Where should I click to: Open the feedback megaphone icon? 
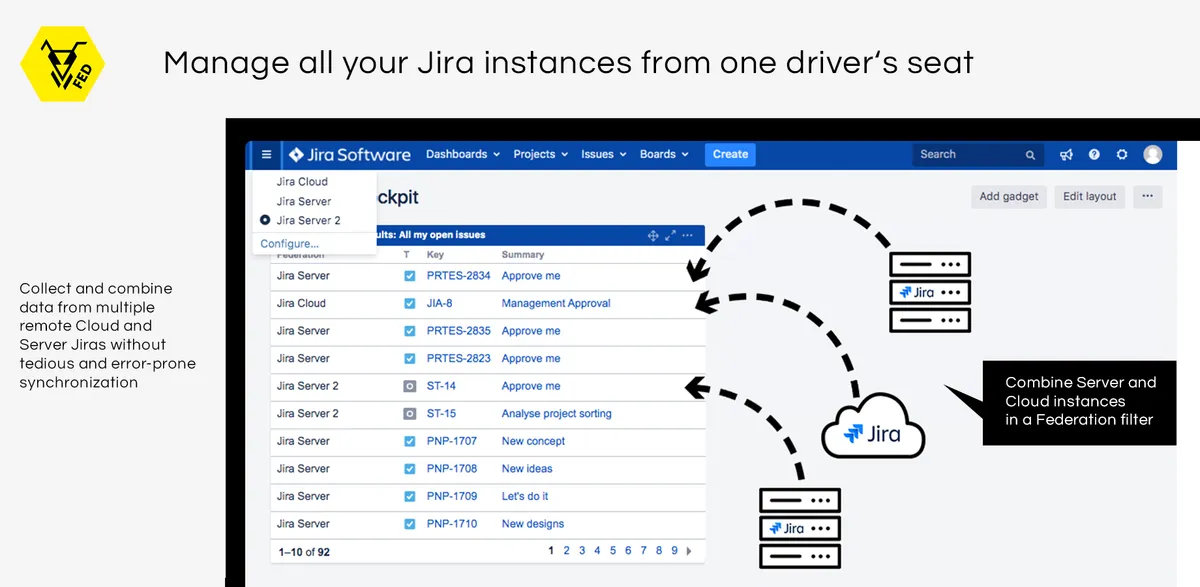(1066, 154)
